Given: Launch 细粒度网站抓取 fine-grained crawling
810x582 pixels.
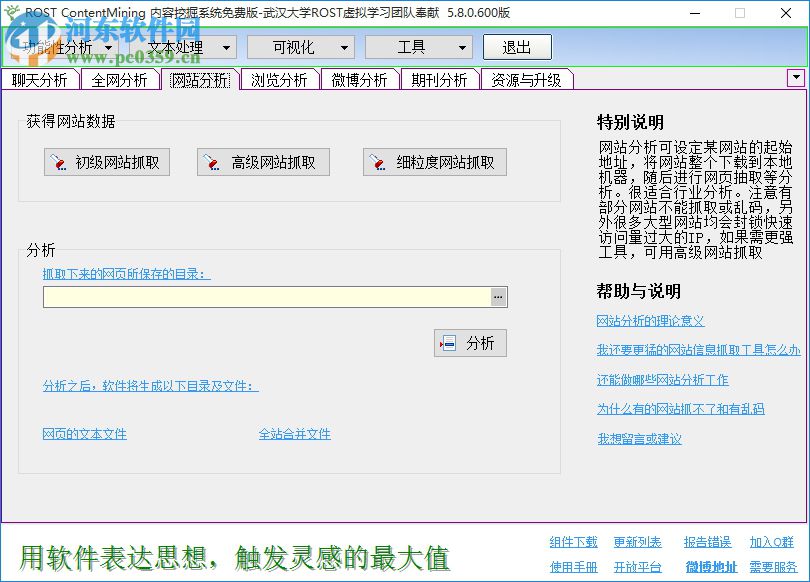Looking at the screenshot, I should pyautogui.click(x=435, y=162).
